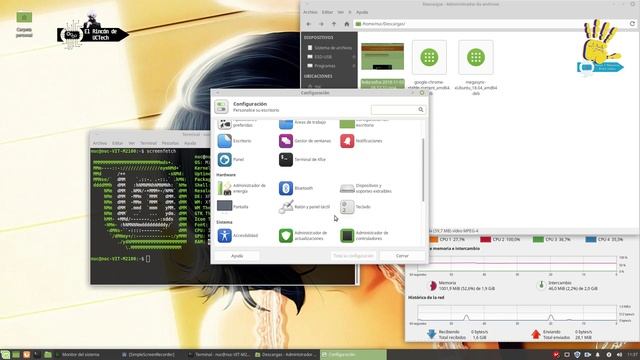Open Ayuda menu in file manager

coord(362,12)
